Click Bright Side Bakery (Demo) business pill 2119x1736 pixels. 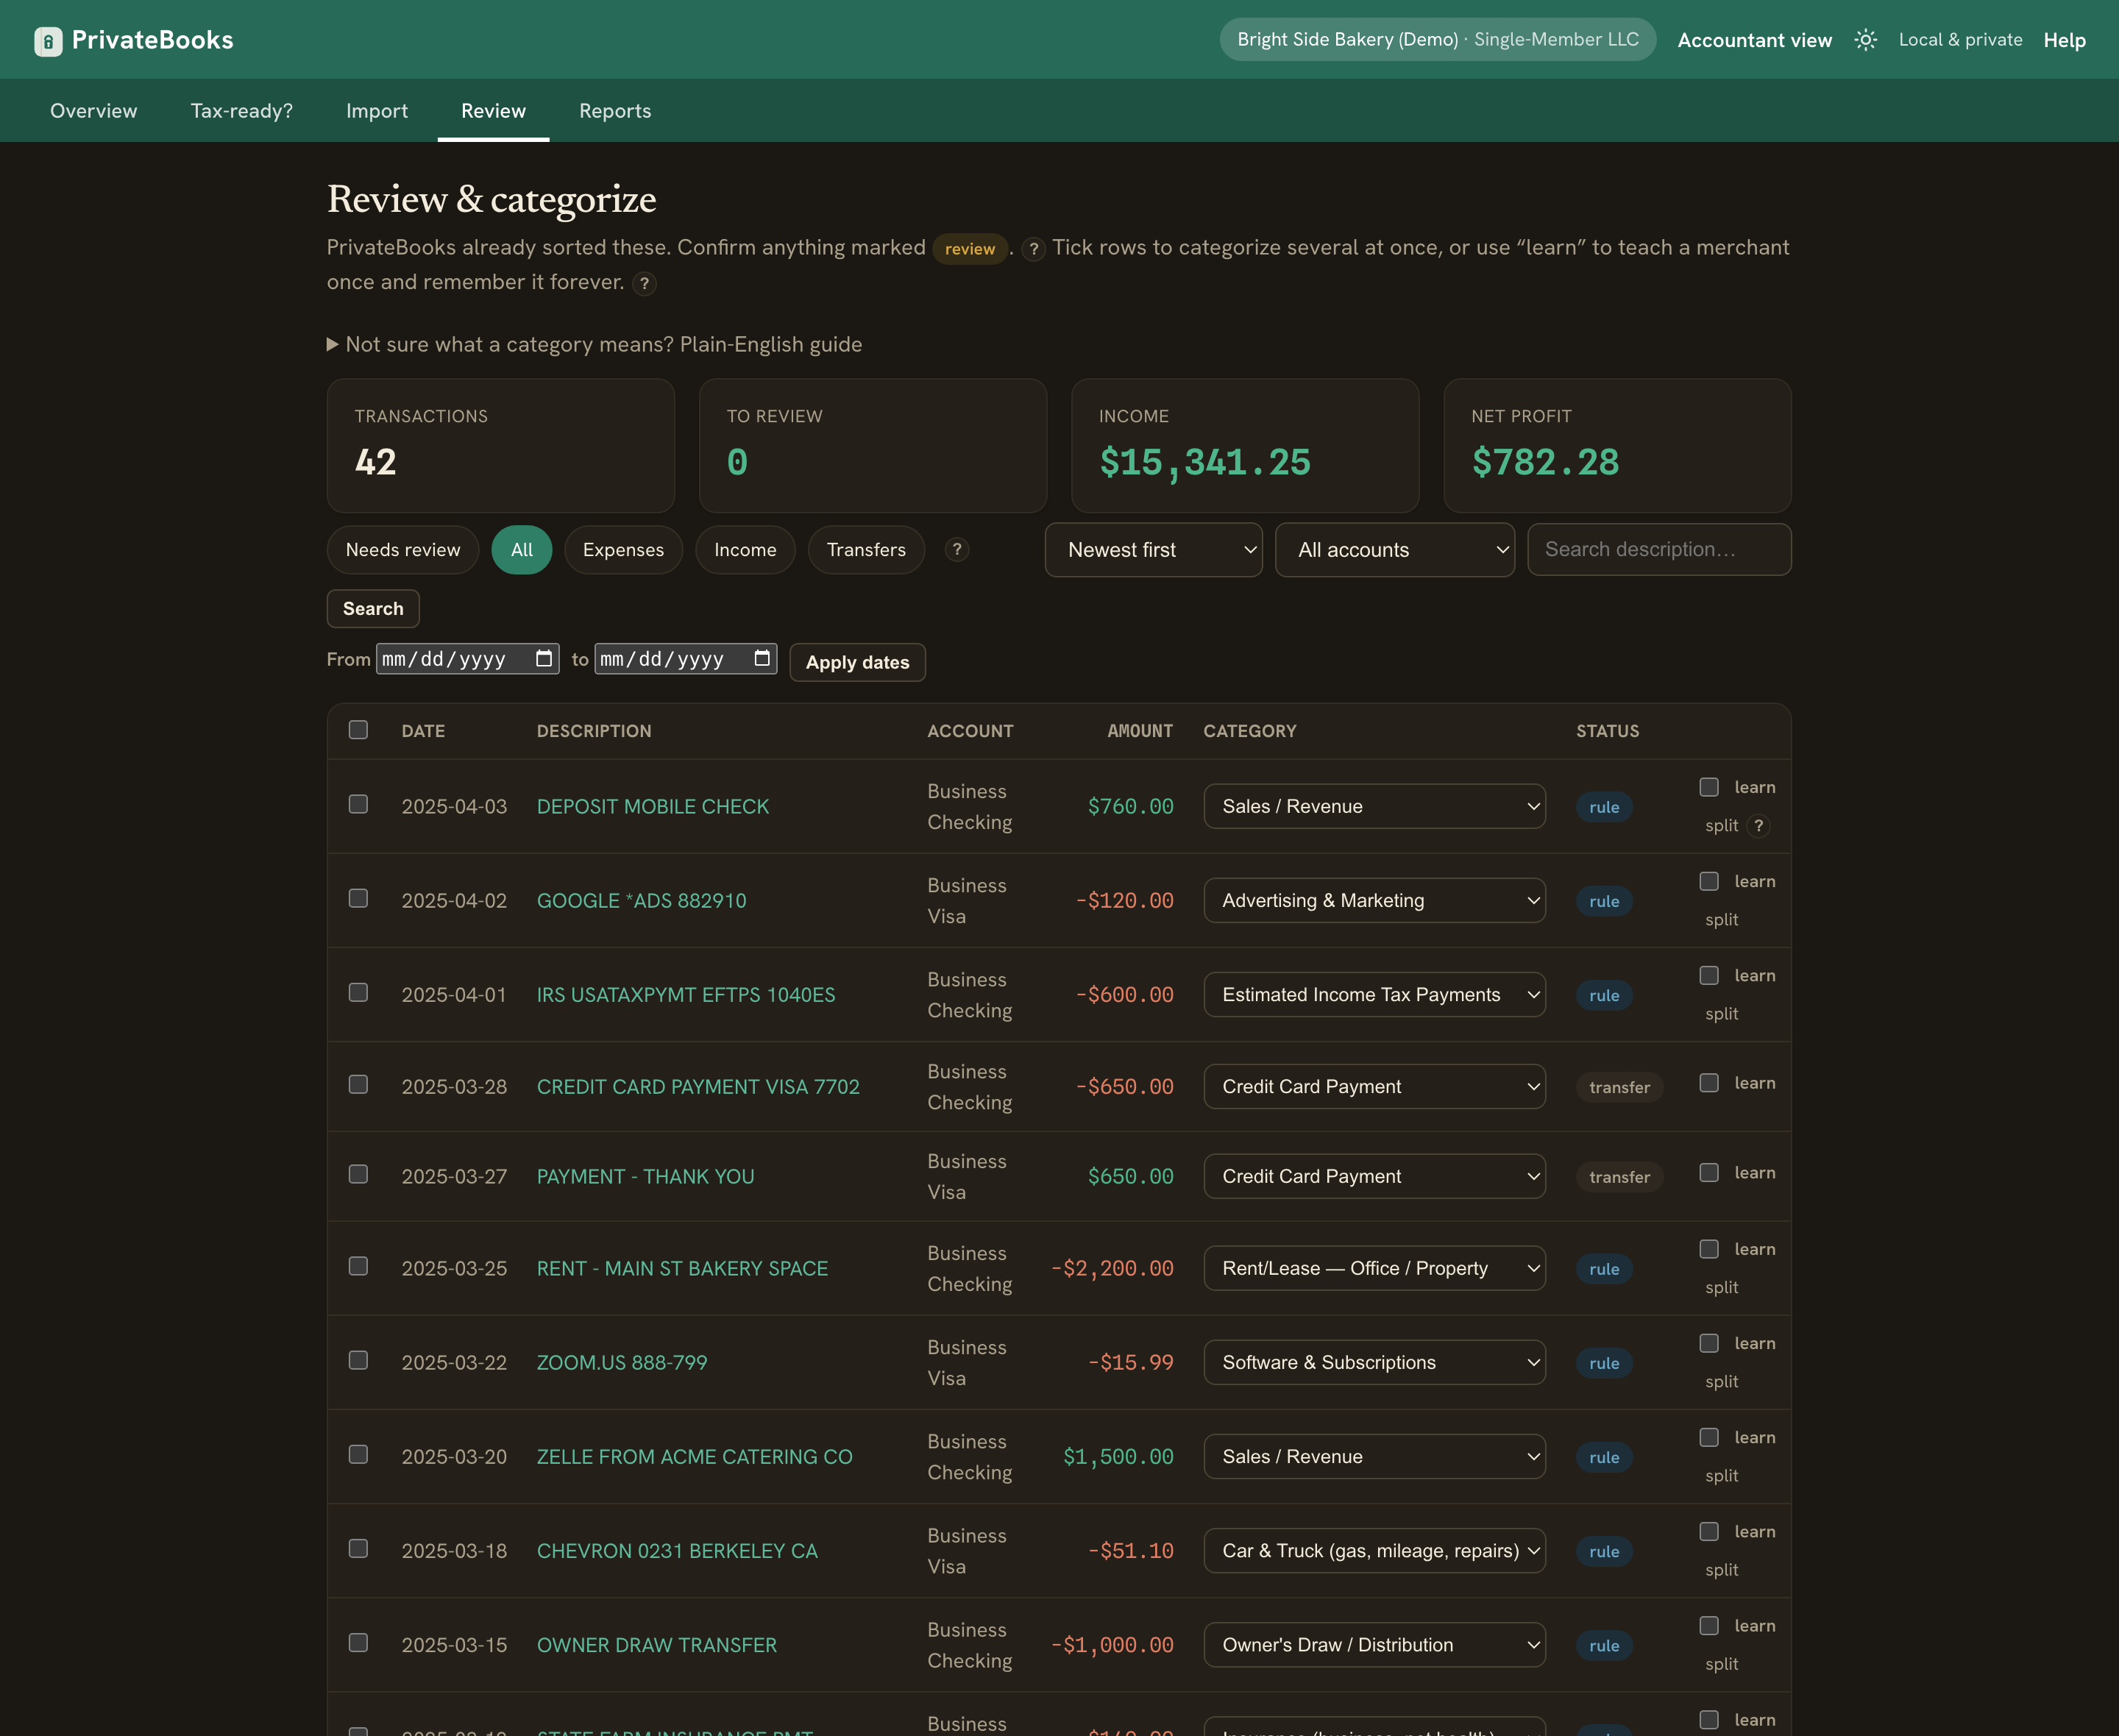click(1438, 40)
